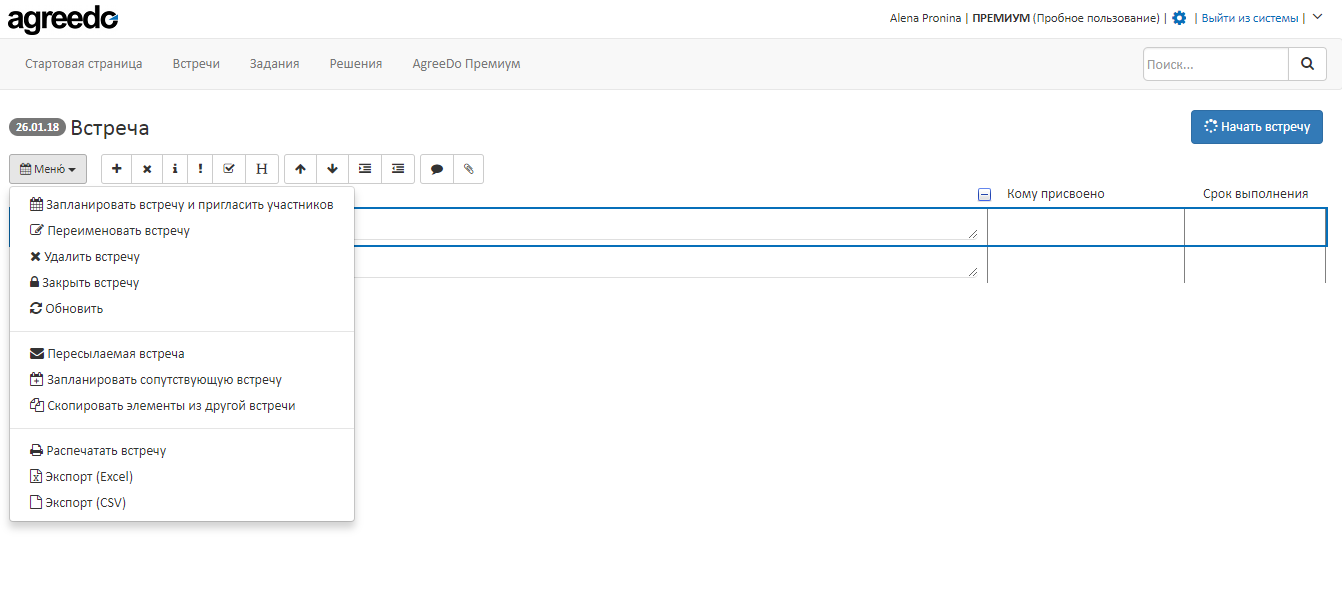Click the add item plus icon in toolbar

116,169
